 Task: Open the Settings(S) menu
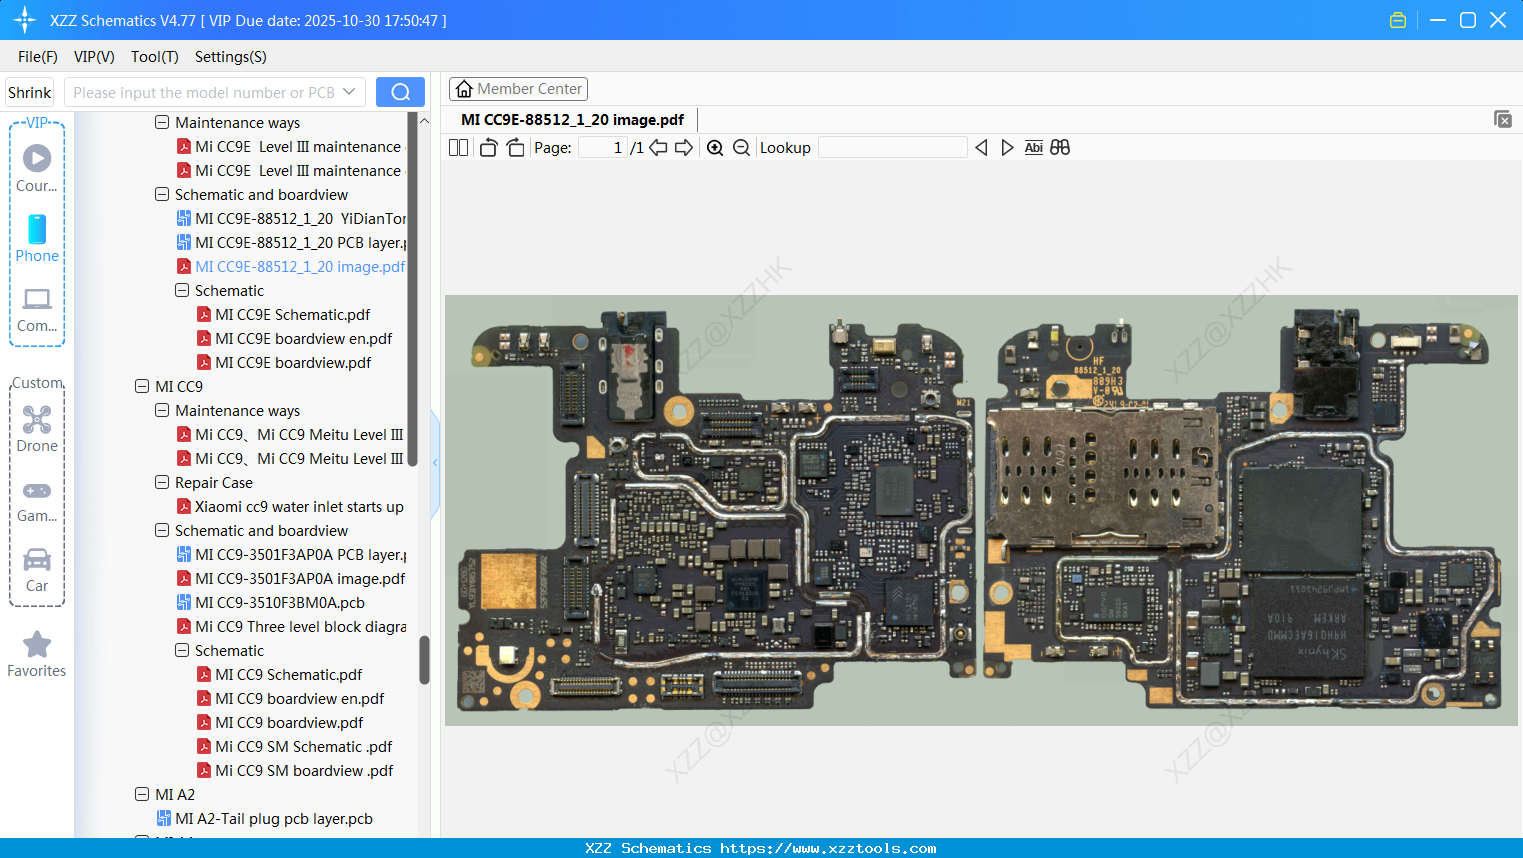click(230, 57)
